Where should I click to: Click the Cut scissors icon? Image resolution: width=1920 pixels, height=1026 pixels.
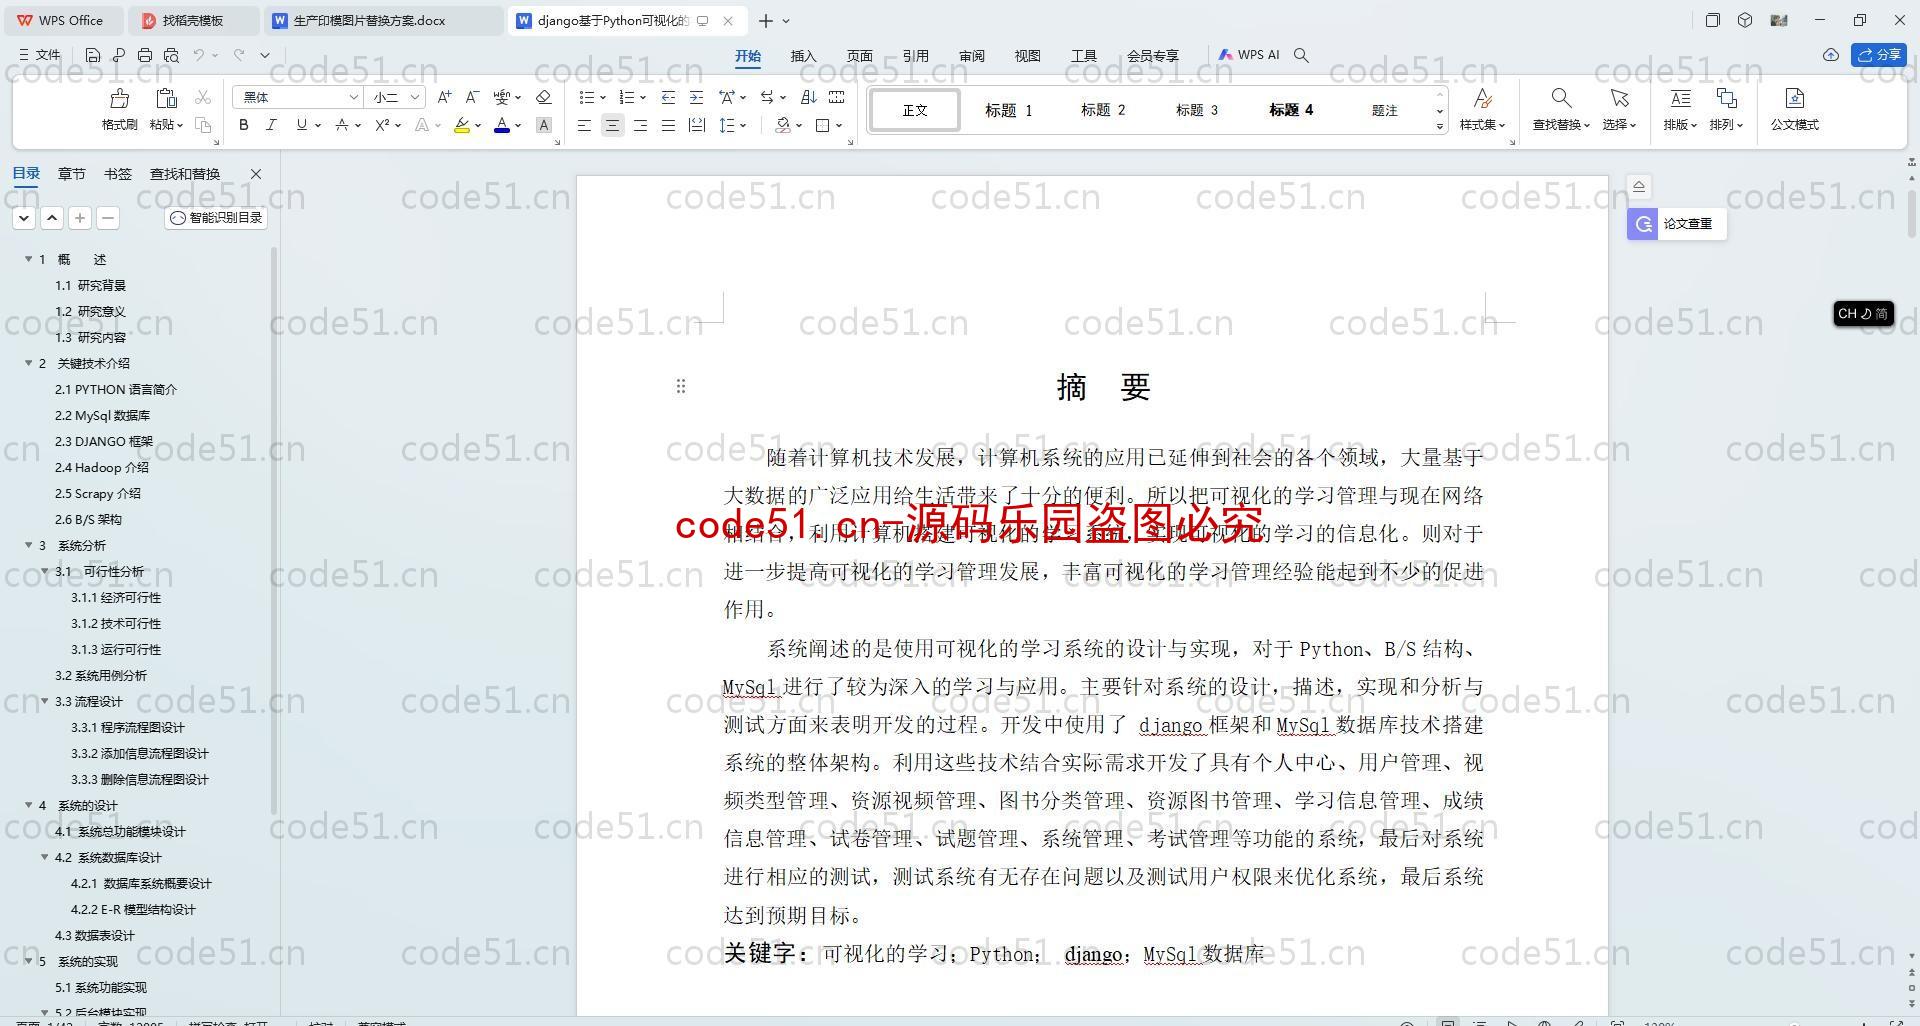(203, 97)
